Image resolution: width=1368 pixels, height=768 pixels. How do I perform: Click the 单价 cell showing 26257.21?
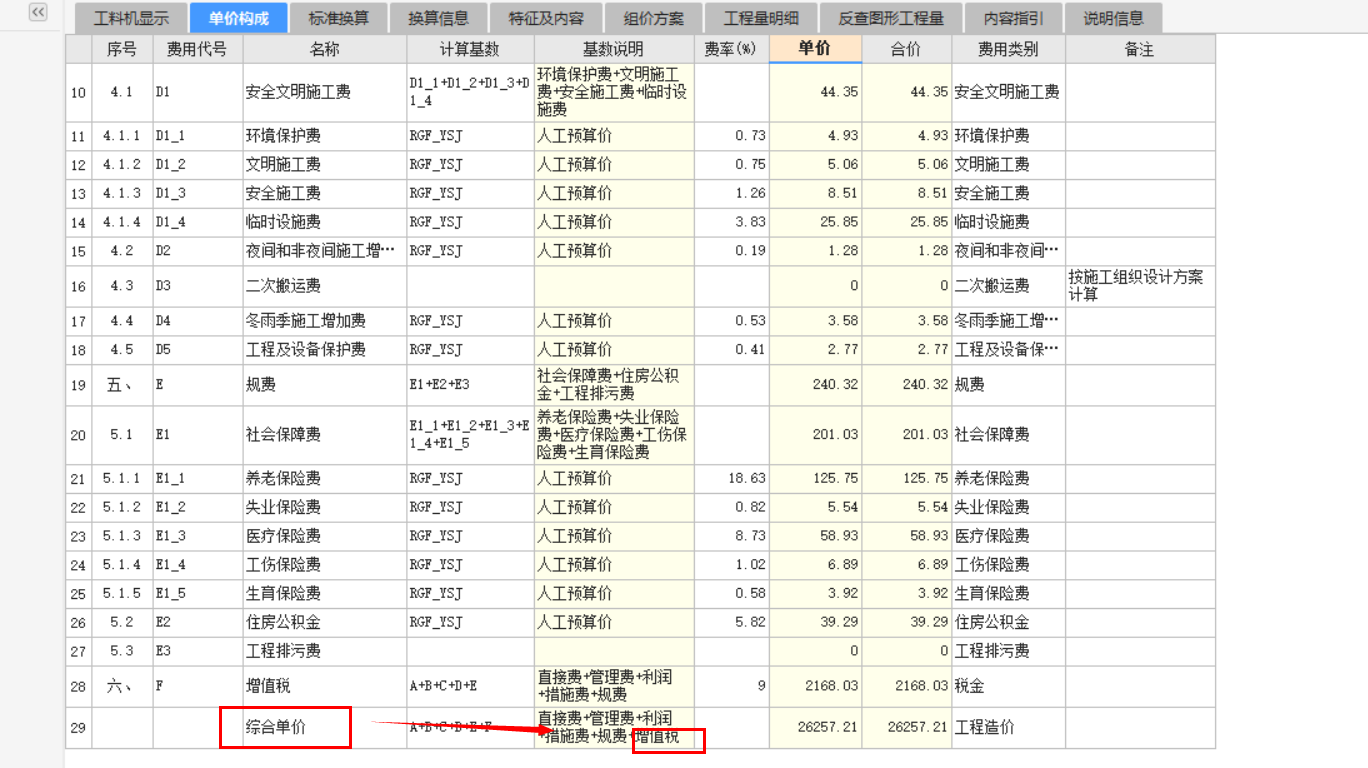pyautogui.click(x=815, y=728)
